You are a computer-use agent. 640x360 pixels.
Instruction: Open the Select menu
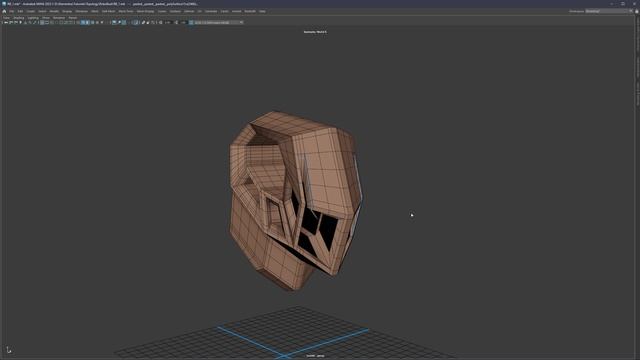tap(42, 11)
